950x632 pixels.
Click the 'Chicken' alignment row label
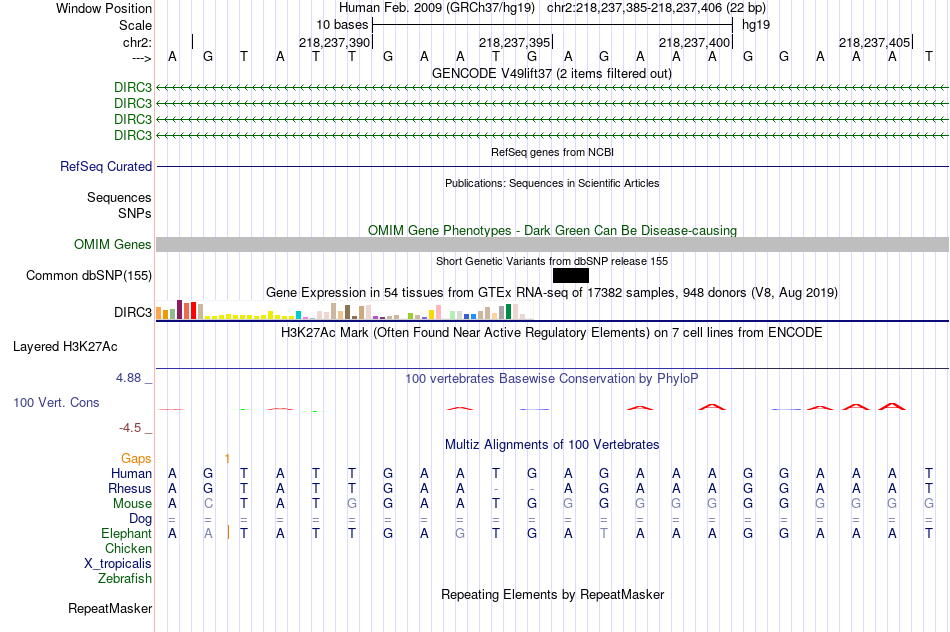pyautogui.click(x=128, y=548)
